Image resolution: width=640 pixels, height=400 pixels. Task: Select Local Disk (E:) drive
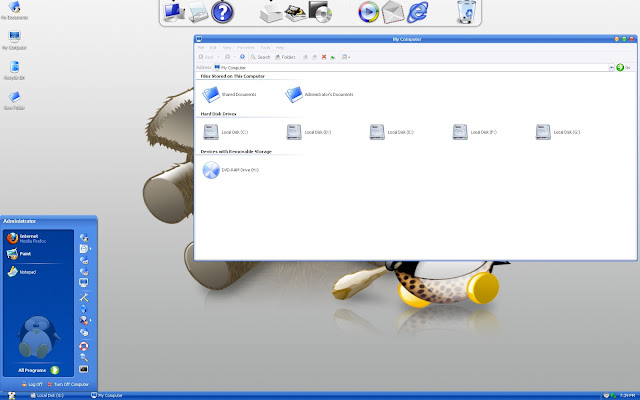(x=391, y=132)
